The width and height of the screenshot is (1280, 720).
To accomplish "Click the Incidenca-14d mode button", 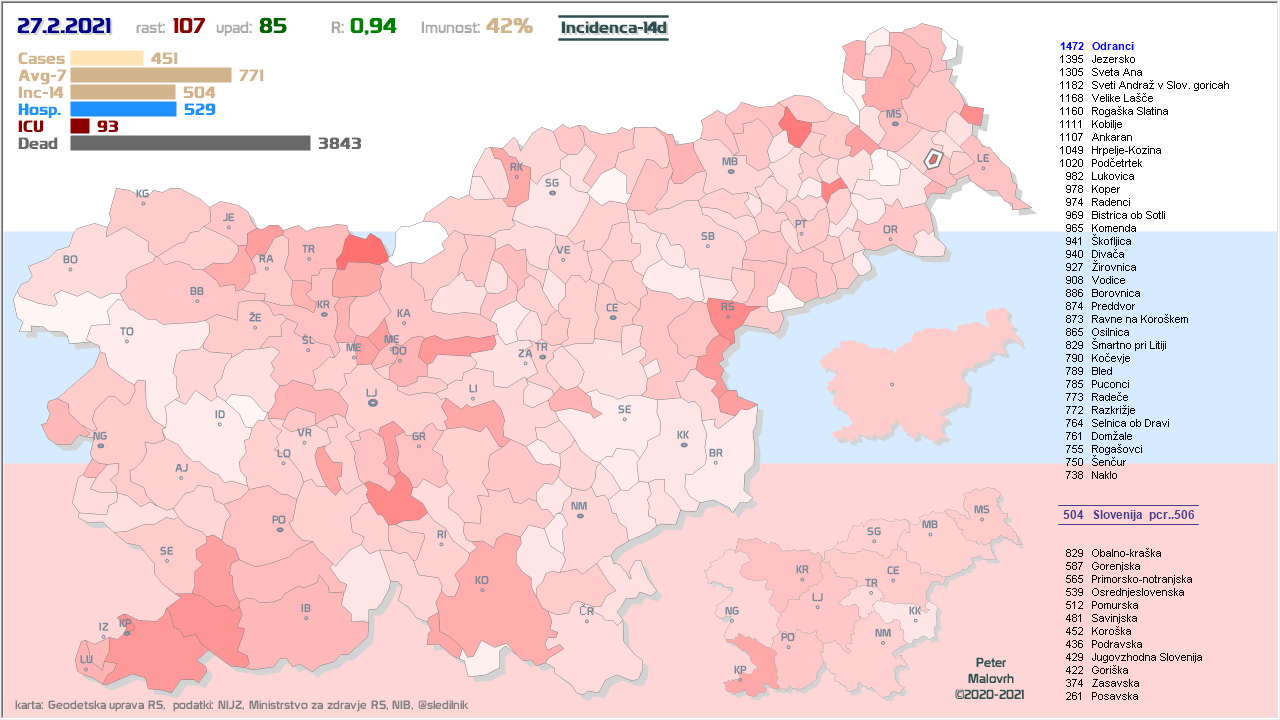I will [613, 27].
